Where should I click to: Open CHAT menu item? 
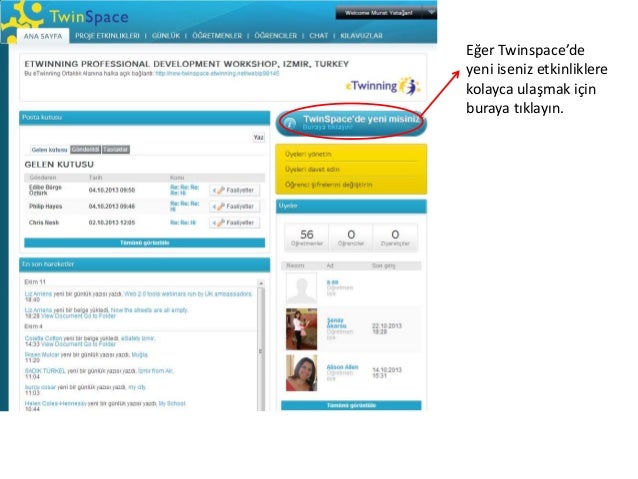[319, 36]
